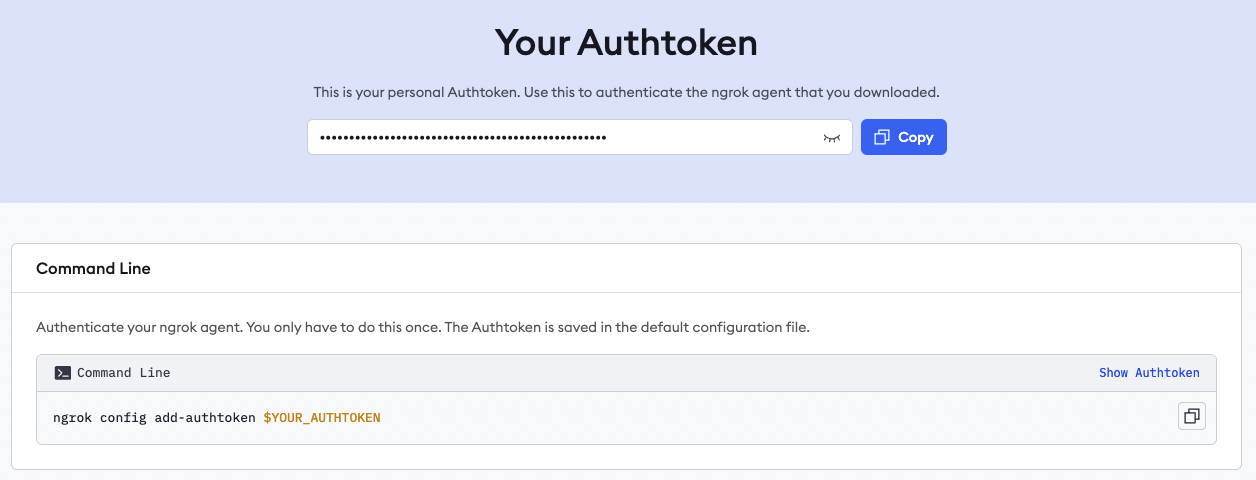Click the terminal prompt icon in the code header
Image resolution: width=1256 pixels, height=480 pixels.
[63, 373]
